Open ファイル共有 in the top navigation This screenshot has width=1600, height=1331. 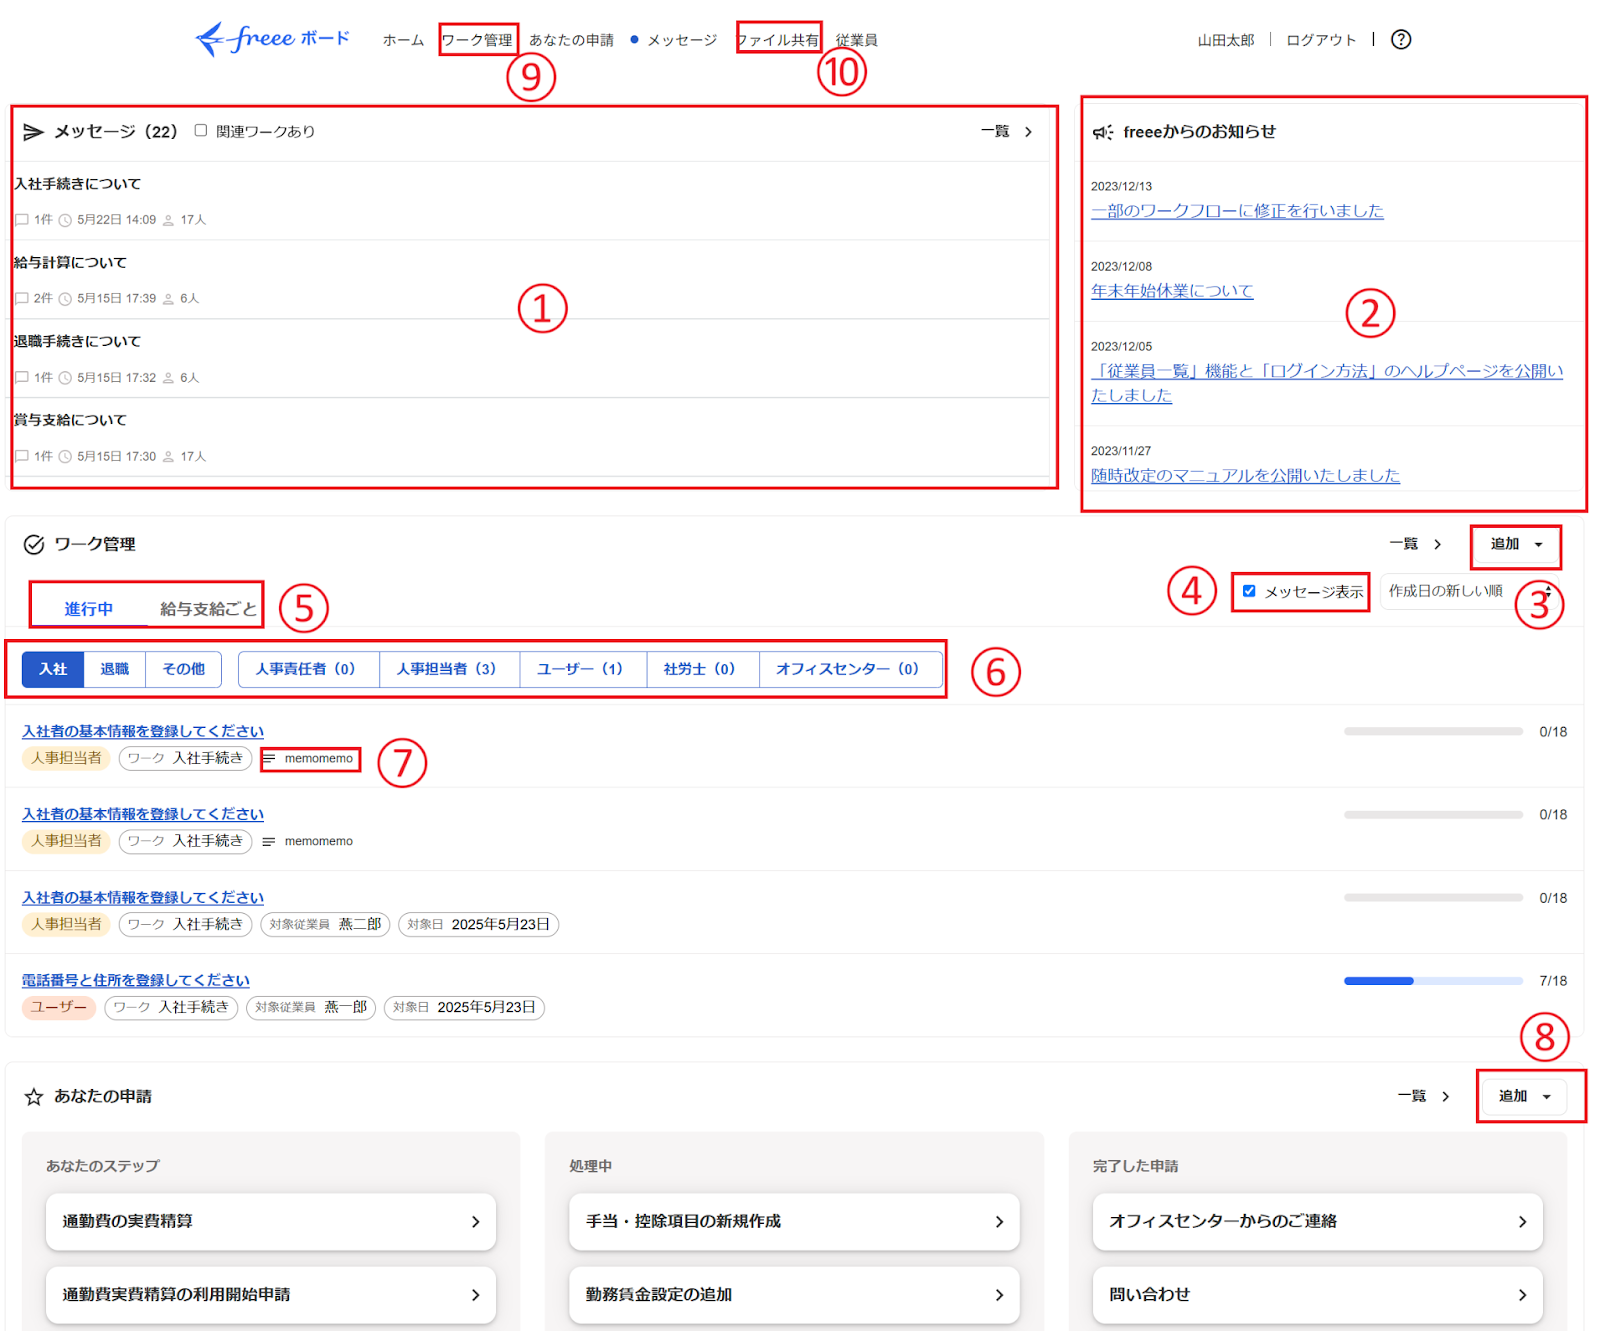(x=778, y=40)
